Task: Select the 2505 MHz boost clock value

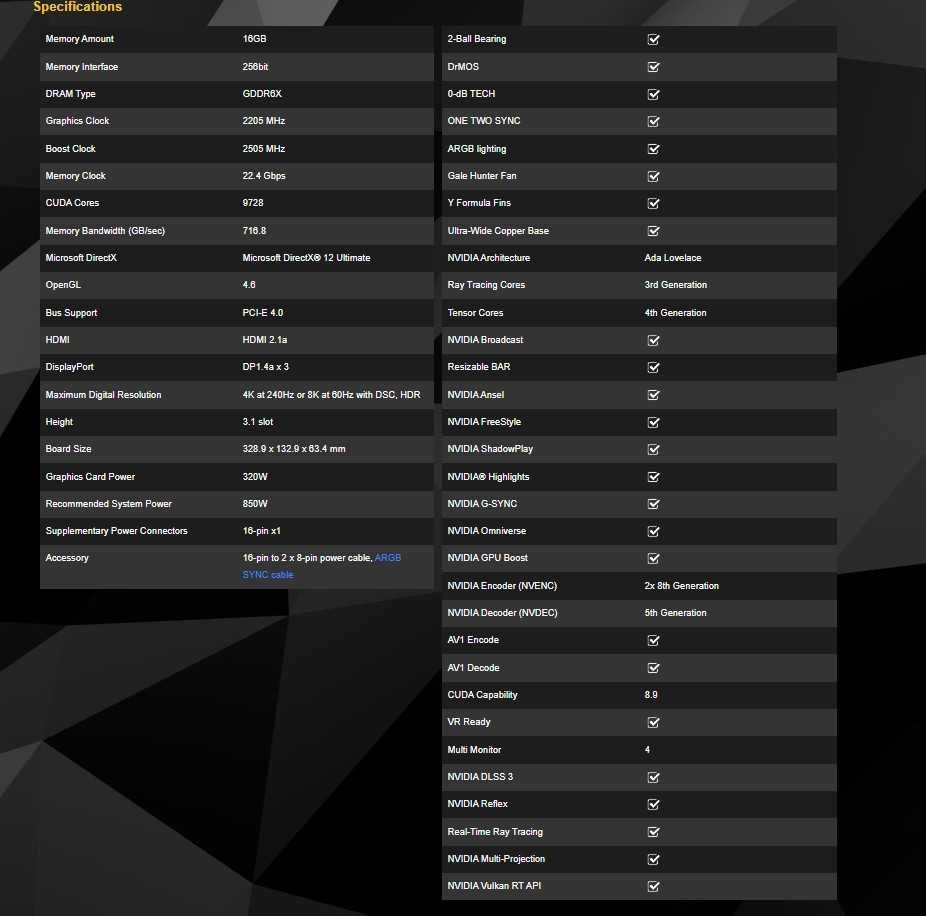Action: pos(263,149)
